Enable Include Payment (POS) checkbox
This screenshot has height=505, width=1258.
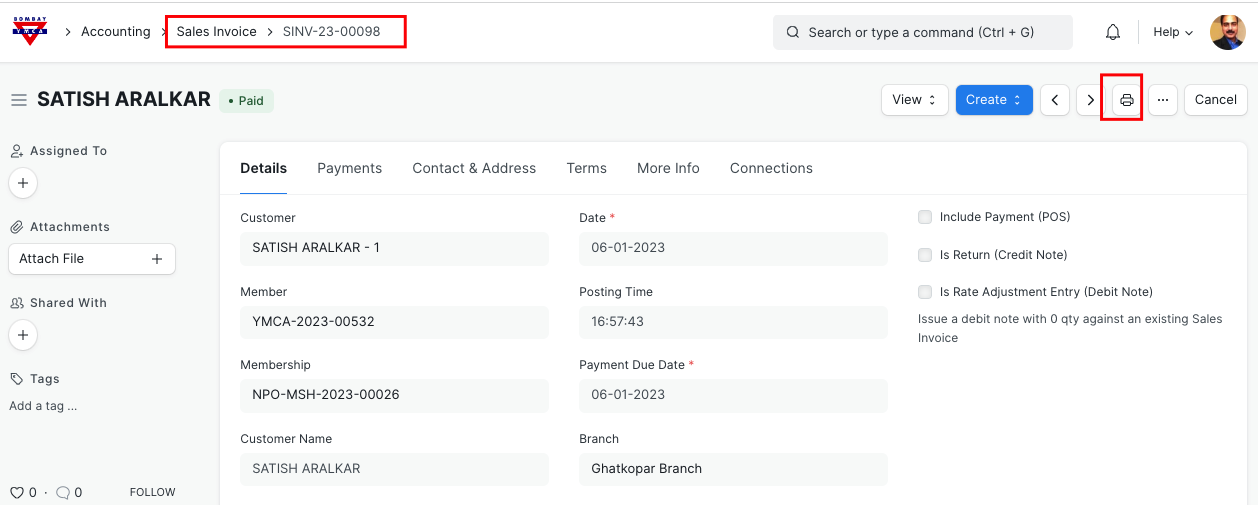click(925, 217)
